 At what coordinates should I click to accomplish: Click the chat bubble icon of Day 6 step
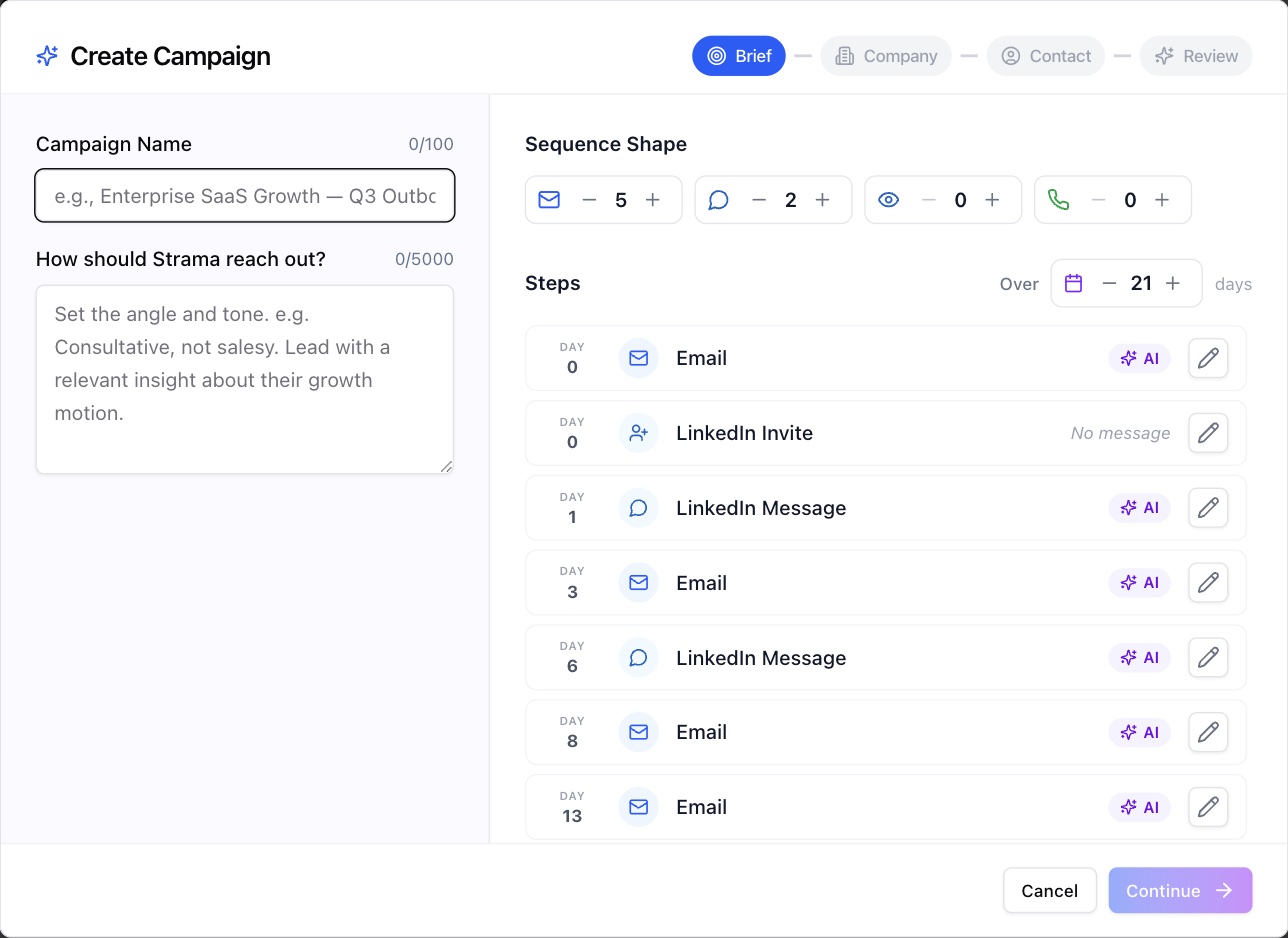pyautogui.click(x=638, y=657)
